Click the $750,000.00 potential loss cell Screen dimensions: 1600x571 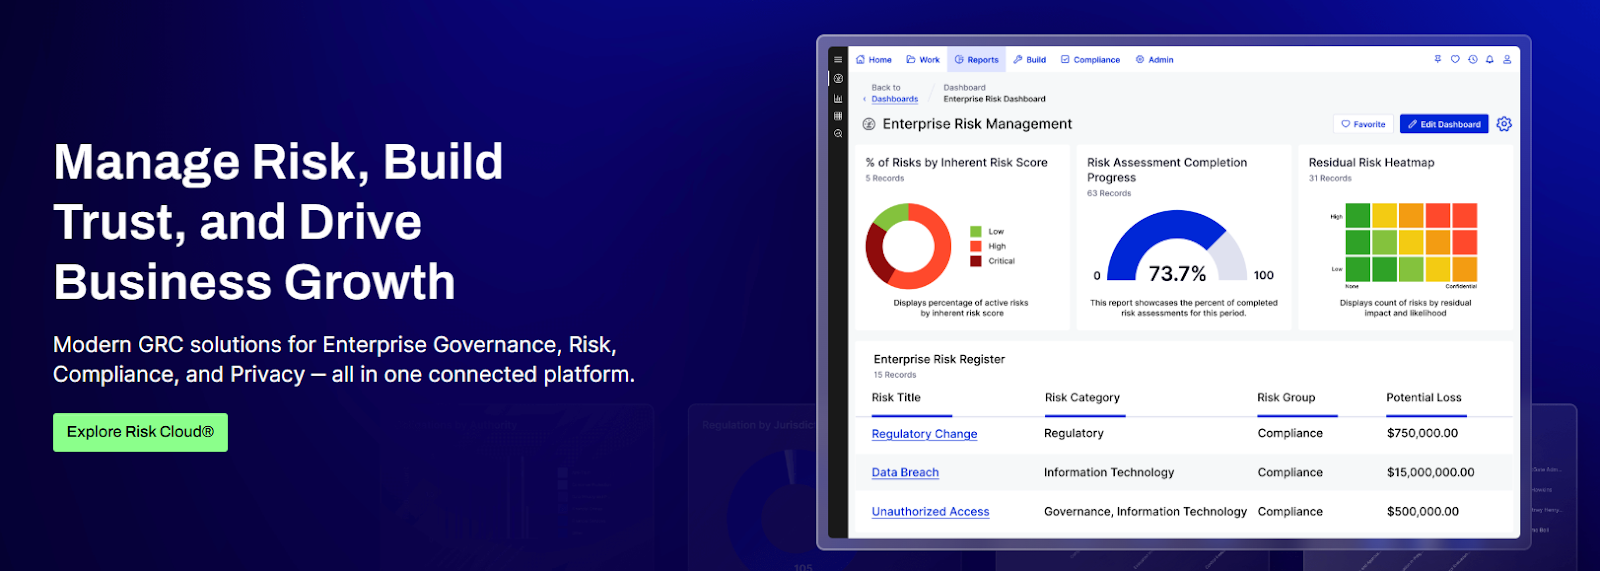point(1422,434)
